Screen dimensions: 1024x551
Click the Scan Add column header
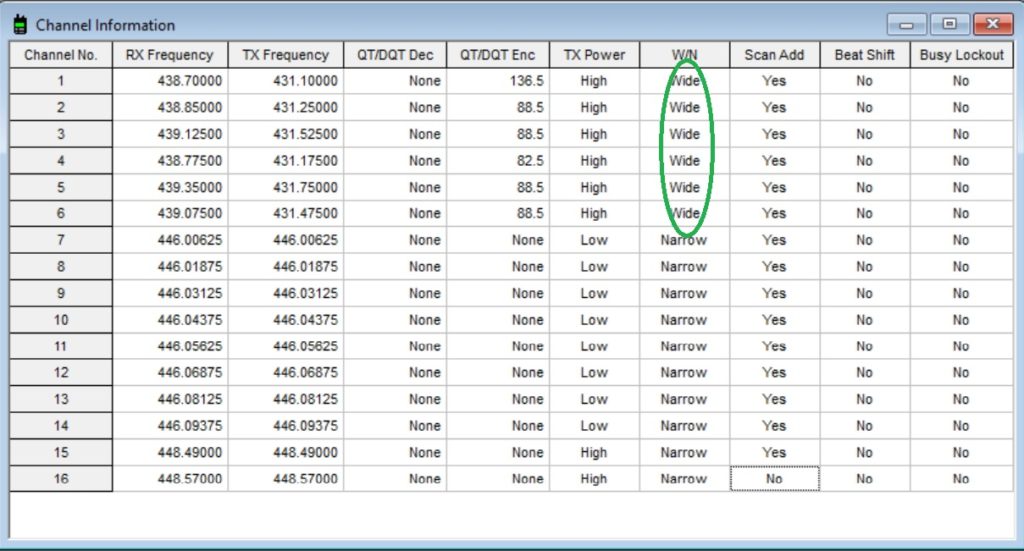775,55
